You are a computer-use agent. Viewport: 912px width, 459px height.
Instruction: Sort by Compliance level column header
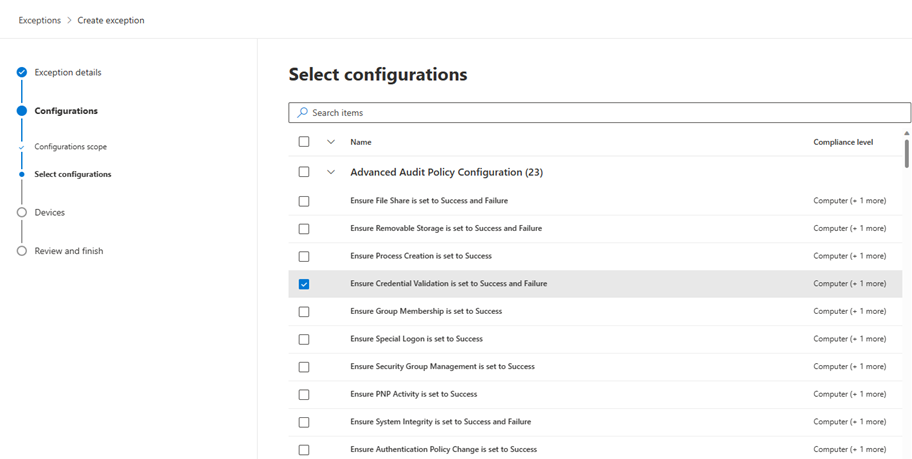tap(842, 142)
